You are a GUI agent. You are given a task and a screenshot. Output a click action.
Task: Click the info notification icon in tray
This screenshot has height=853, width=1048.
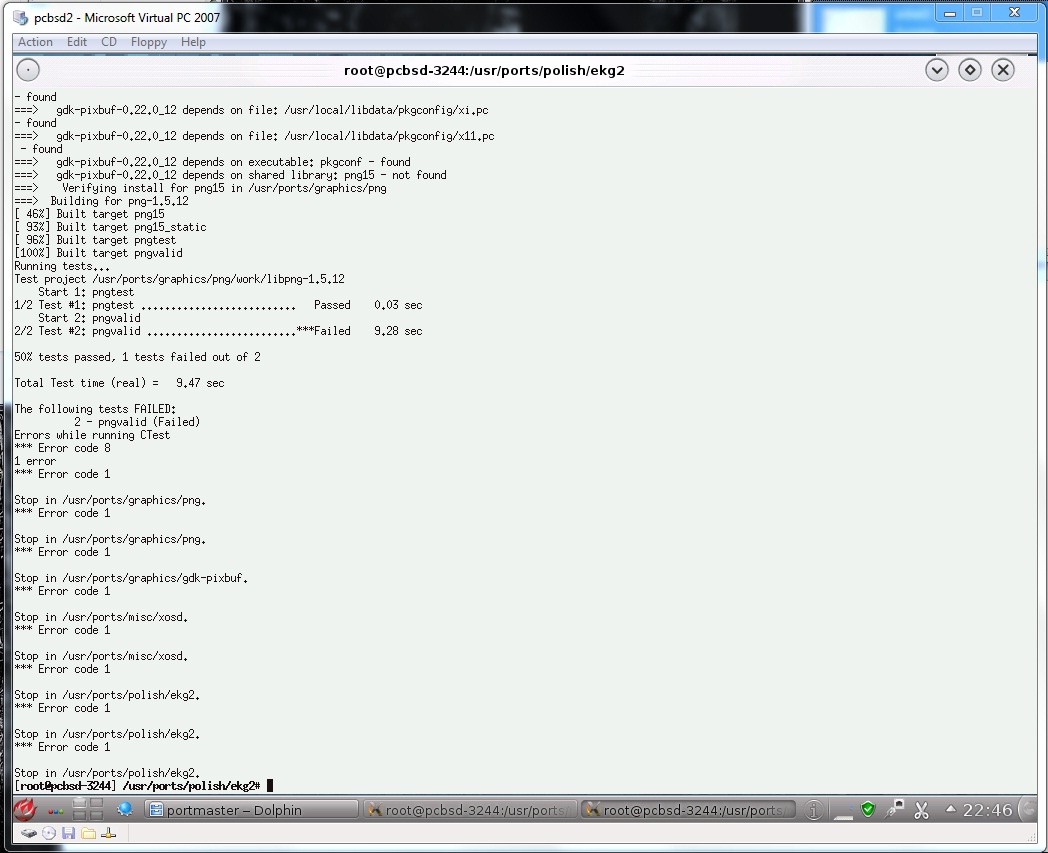click(813, 810)
